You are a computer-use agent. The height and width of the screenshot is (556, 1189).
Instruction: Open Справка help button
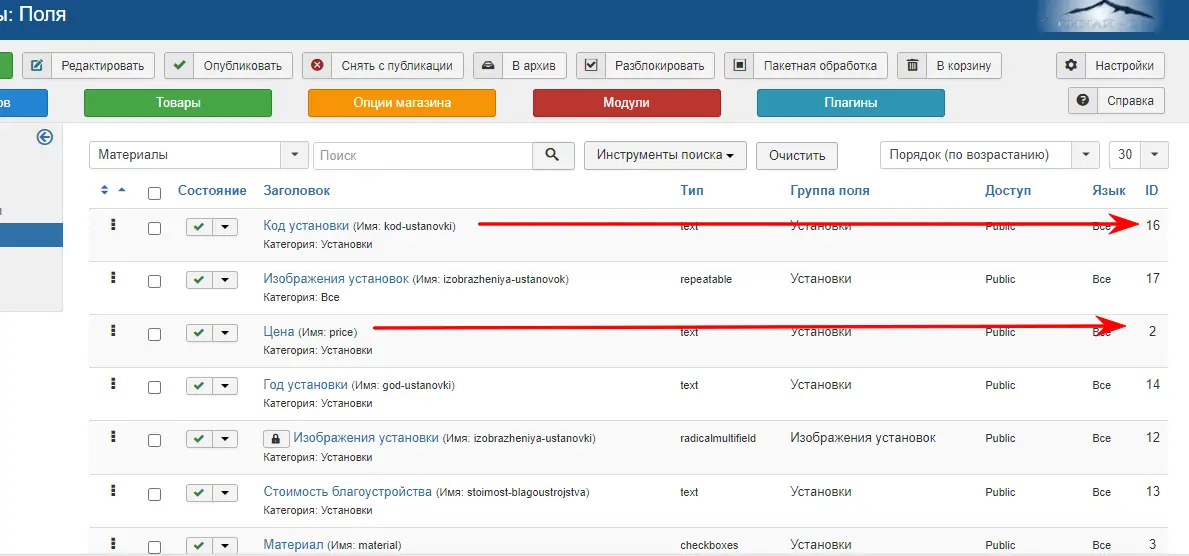[x=1116, y=100]
